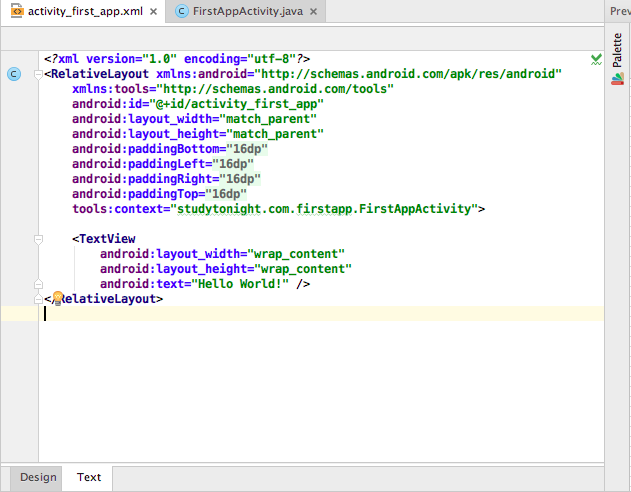Click the xmlns:tools schema URL
The height and width of the screenshot is (492, 631).
point(275,89)
